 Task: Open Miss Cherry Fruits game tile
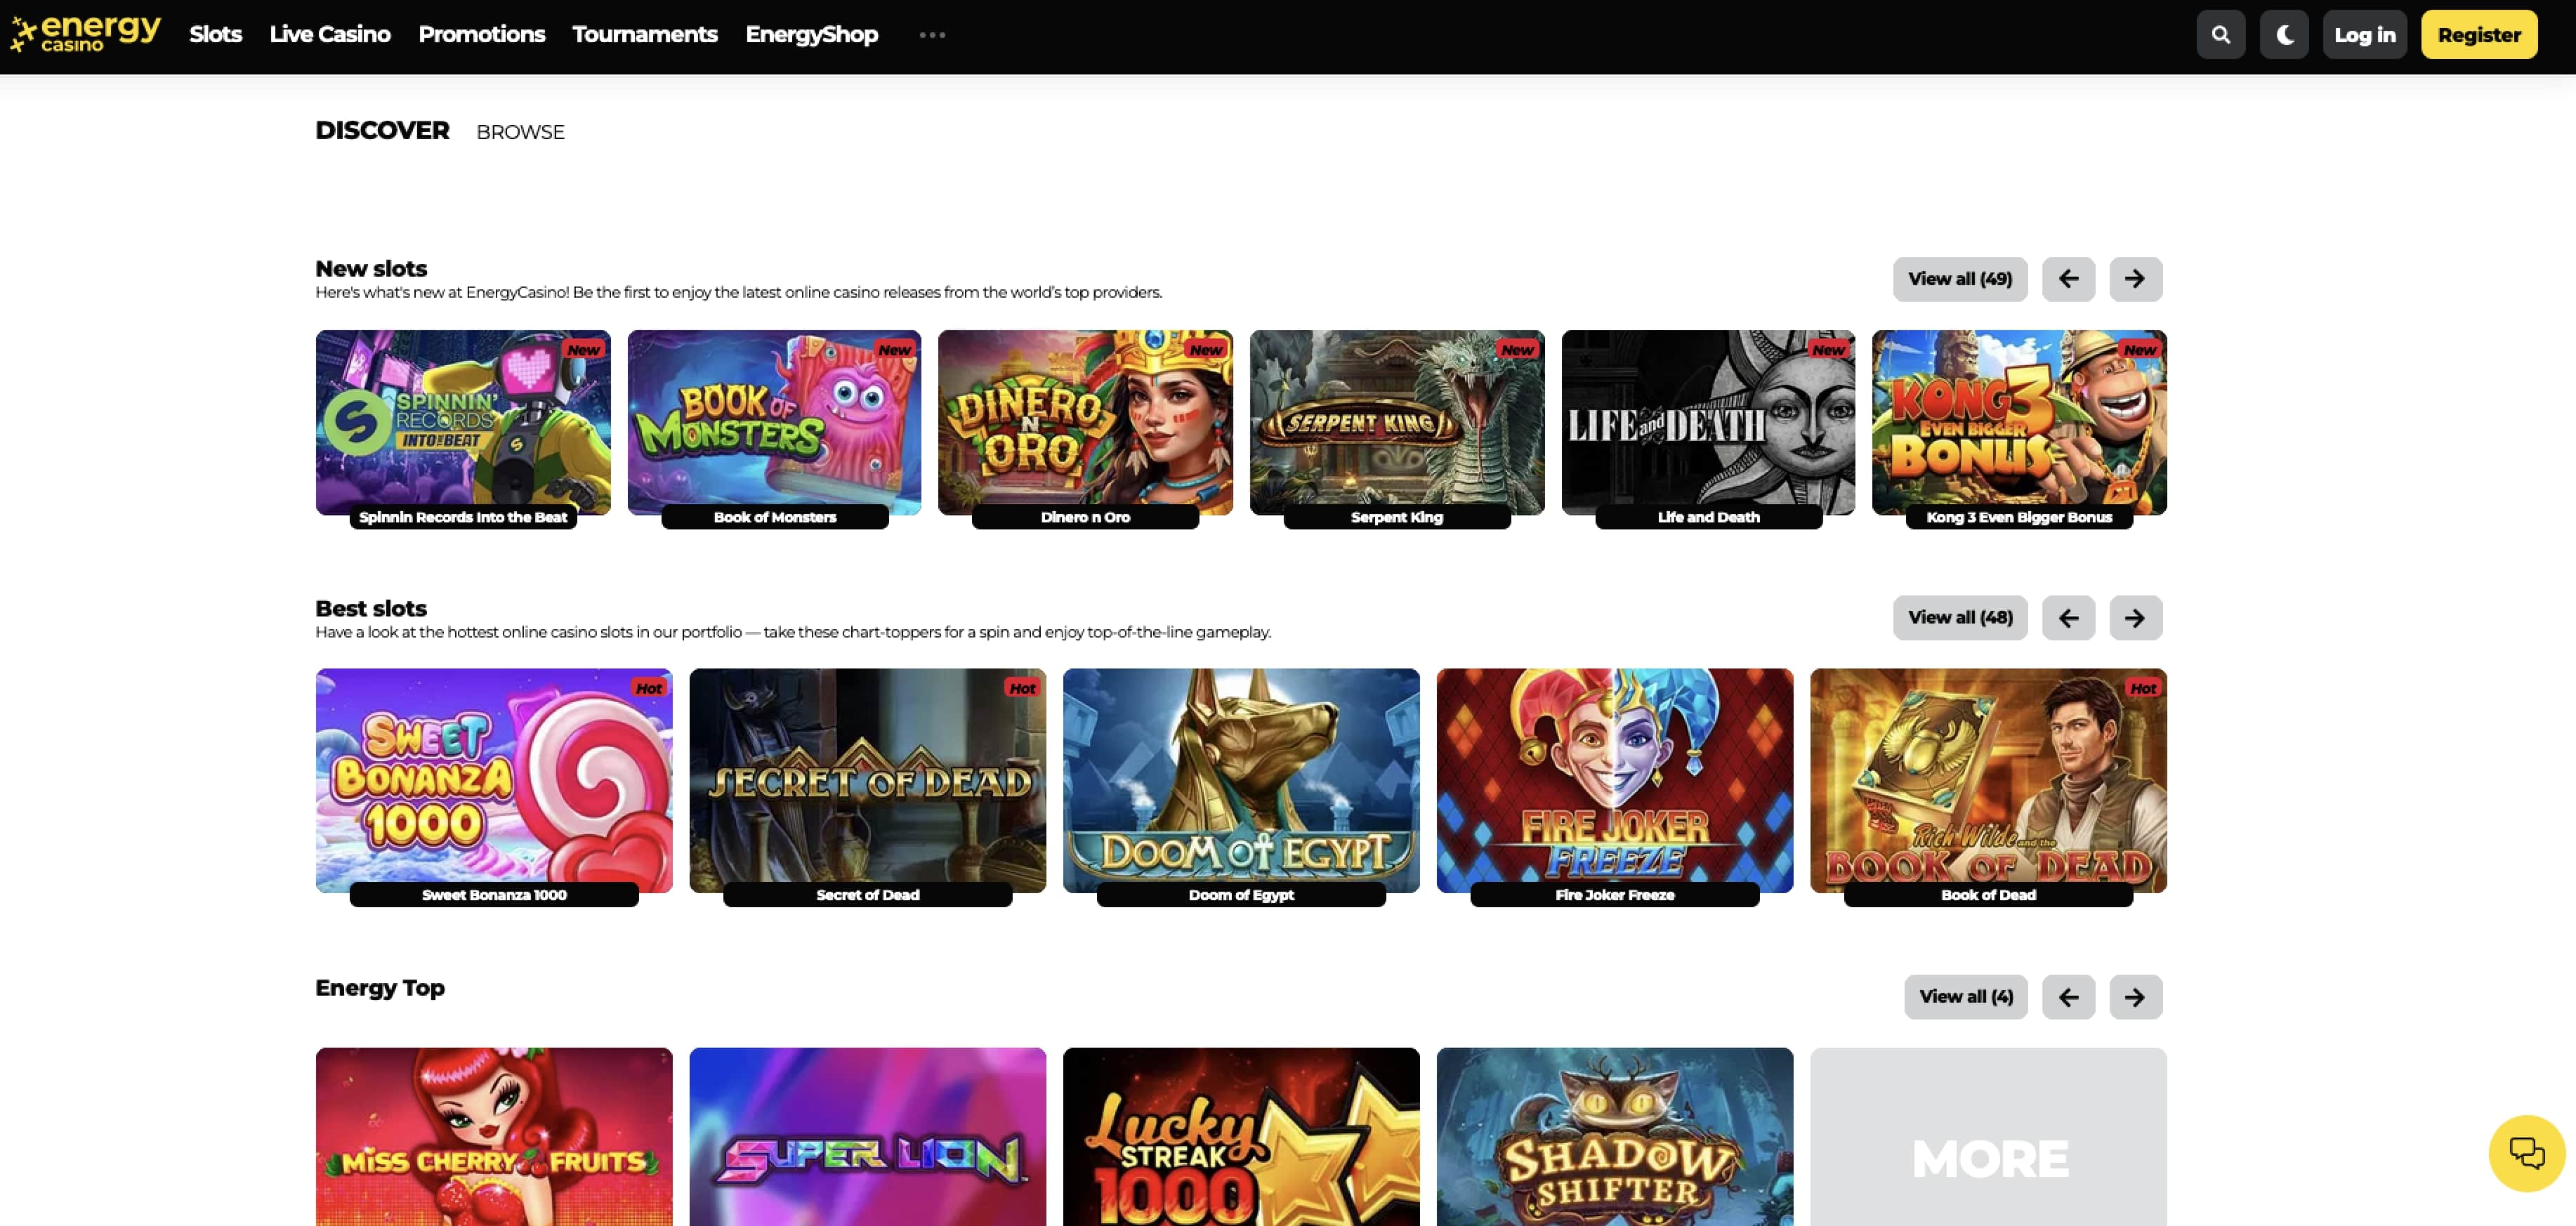coord(494,1137)
